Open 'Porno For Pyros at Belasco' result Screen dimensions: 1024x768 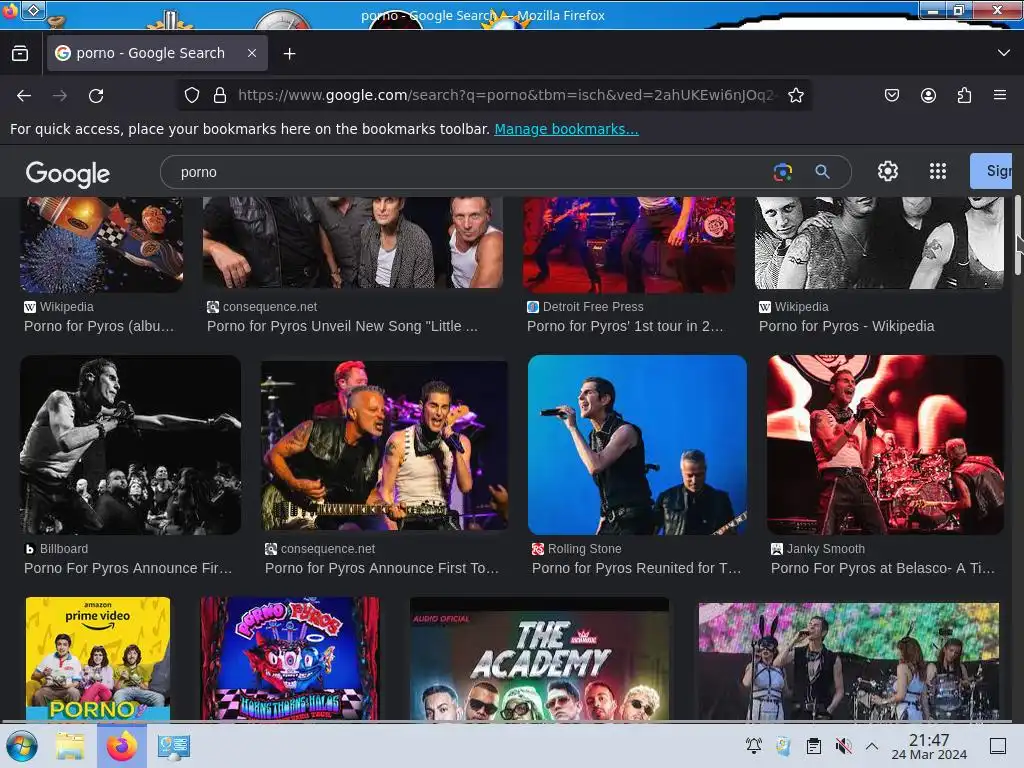point(882,568)
